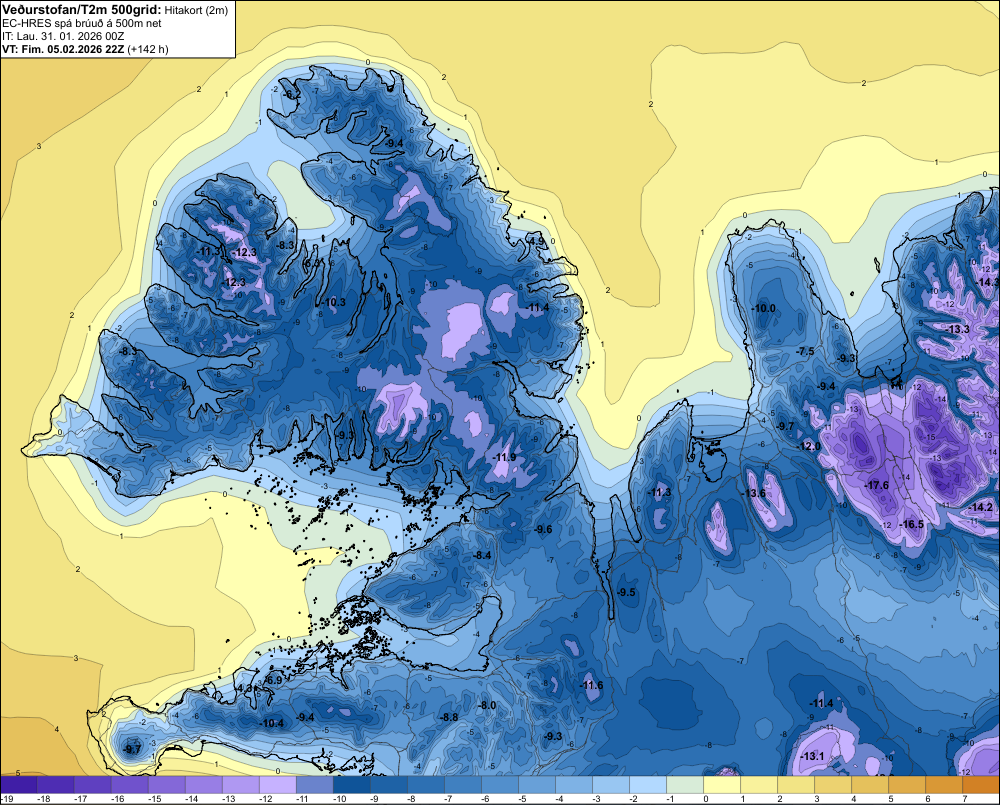The width and height of the screenshot is (1000, 805).
Task: Click the legend swatch between -1 and 0
Action: coord(684,785)
